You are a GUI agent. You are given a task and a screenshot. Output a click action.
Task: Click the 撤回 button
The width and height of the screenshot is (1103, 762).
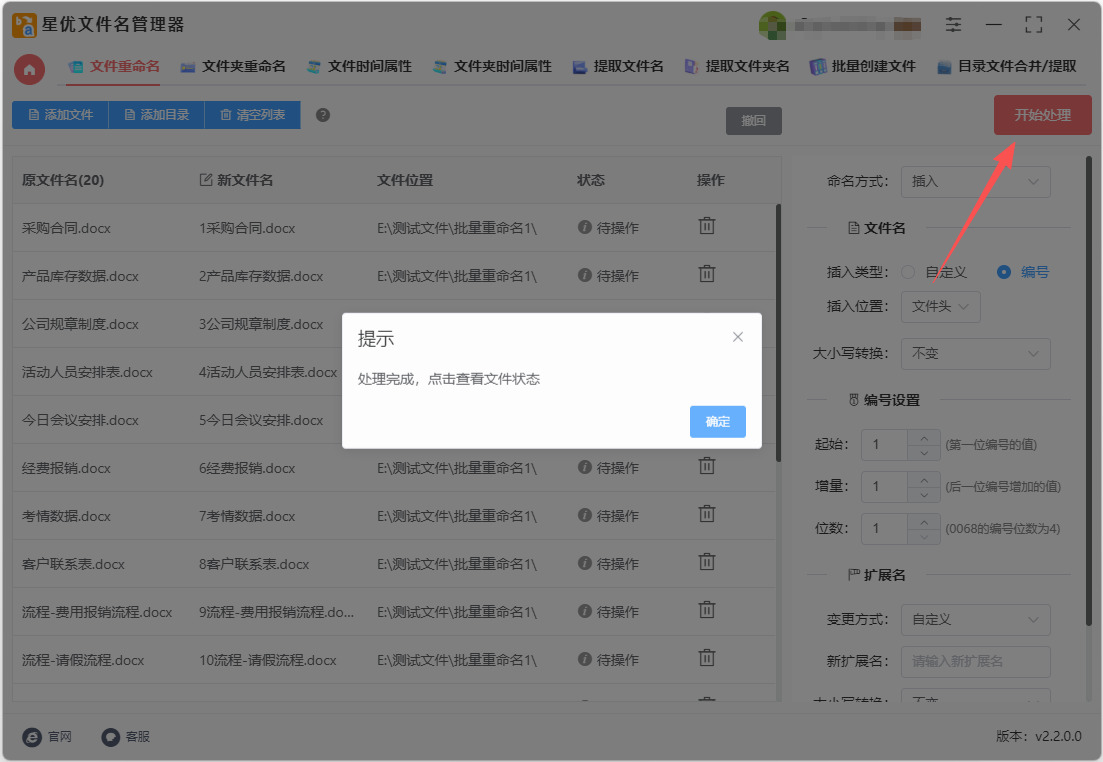point(753,120)
